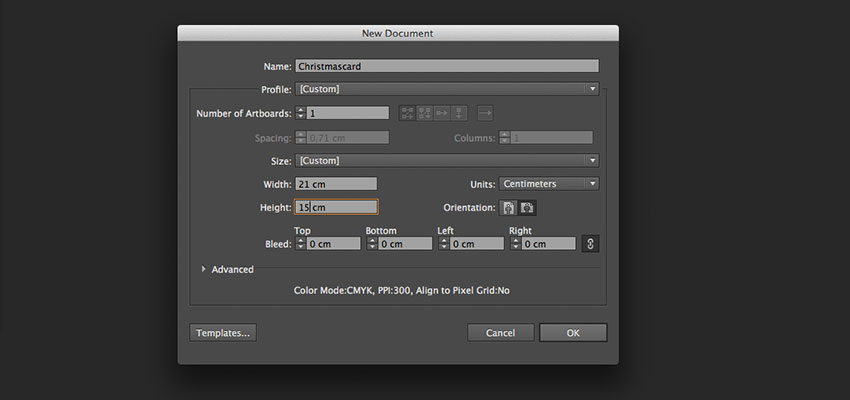The height and width of the screenshot is (400, 850).
Task: Open the Size dropdown
Action: tap(447, 160)
